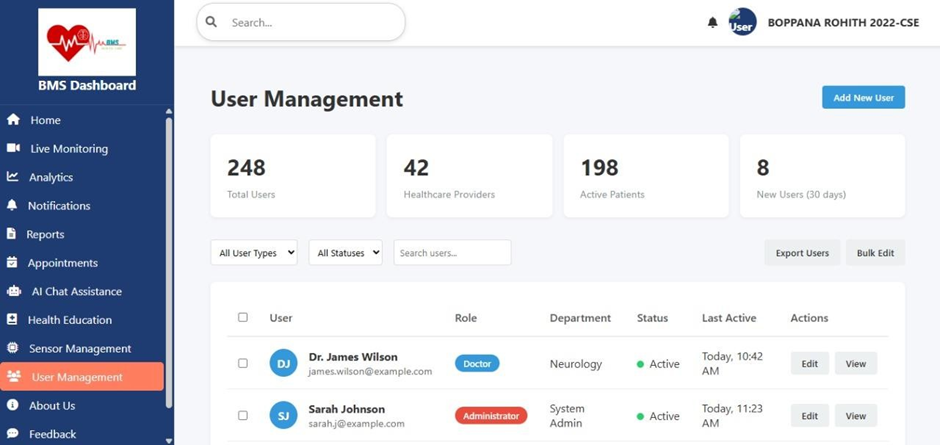Viewport: 940px width, 445px height.
Task: Click Export Users button
Action: click(x=802, y=252)
